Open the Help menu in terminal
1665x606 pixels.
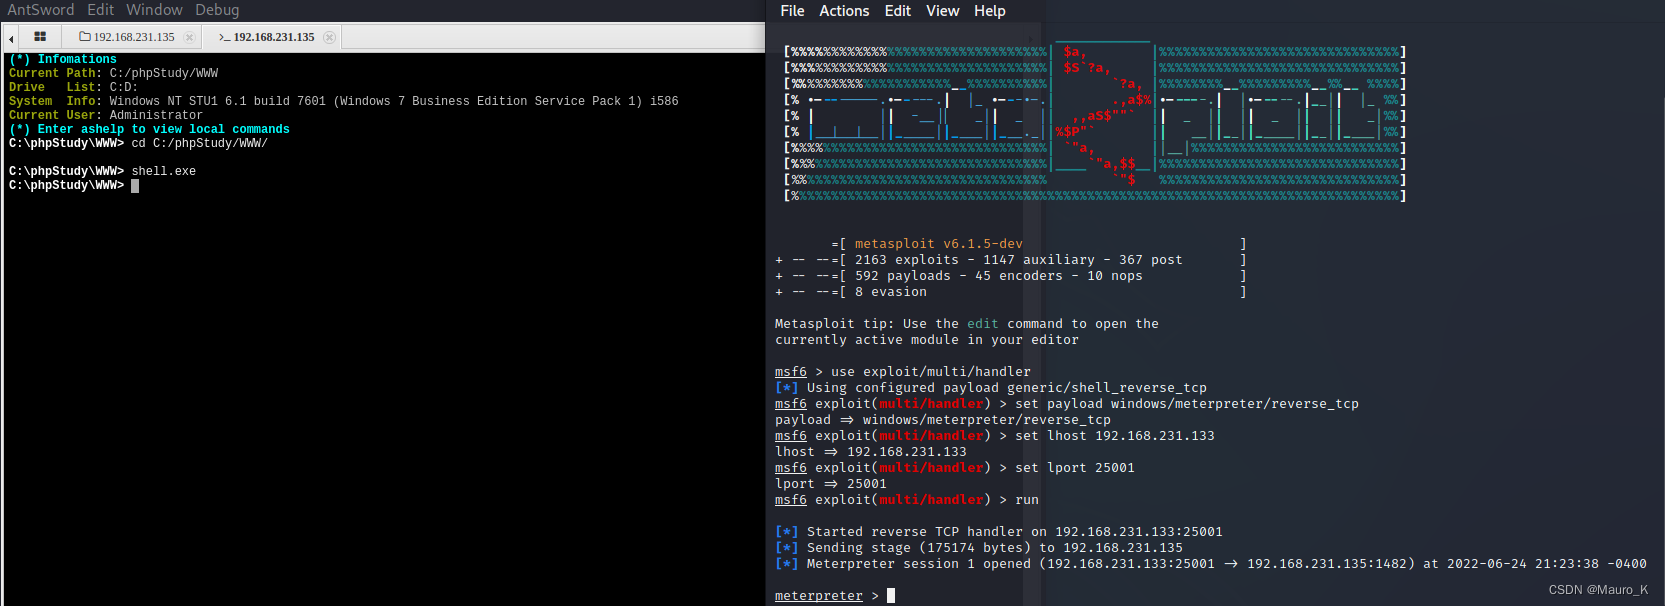point(990,11)
